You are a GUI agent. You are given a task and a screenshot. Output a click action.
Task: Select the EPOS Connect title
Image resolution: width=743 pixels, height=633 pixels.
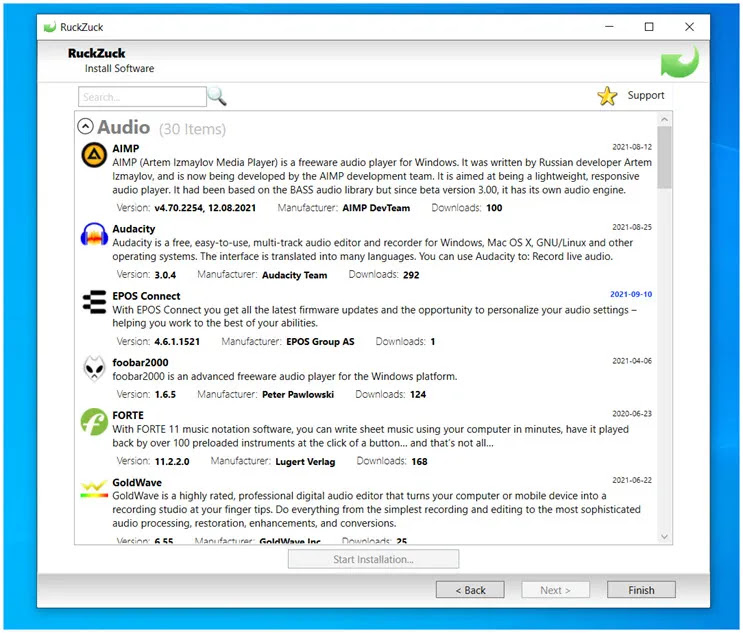[x=146, y=296]
